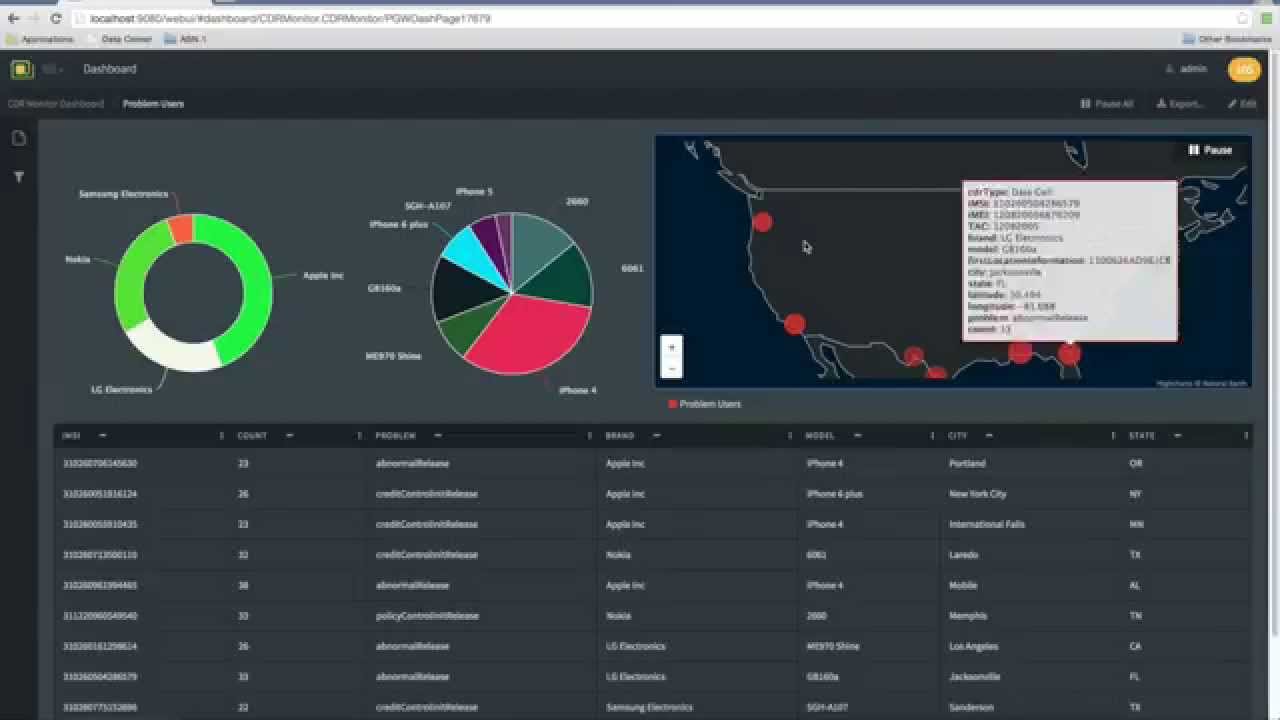Screen dimensions: 1280x720
Task: Click the Mobile city cell
Action: click(964, 585)
